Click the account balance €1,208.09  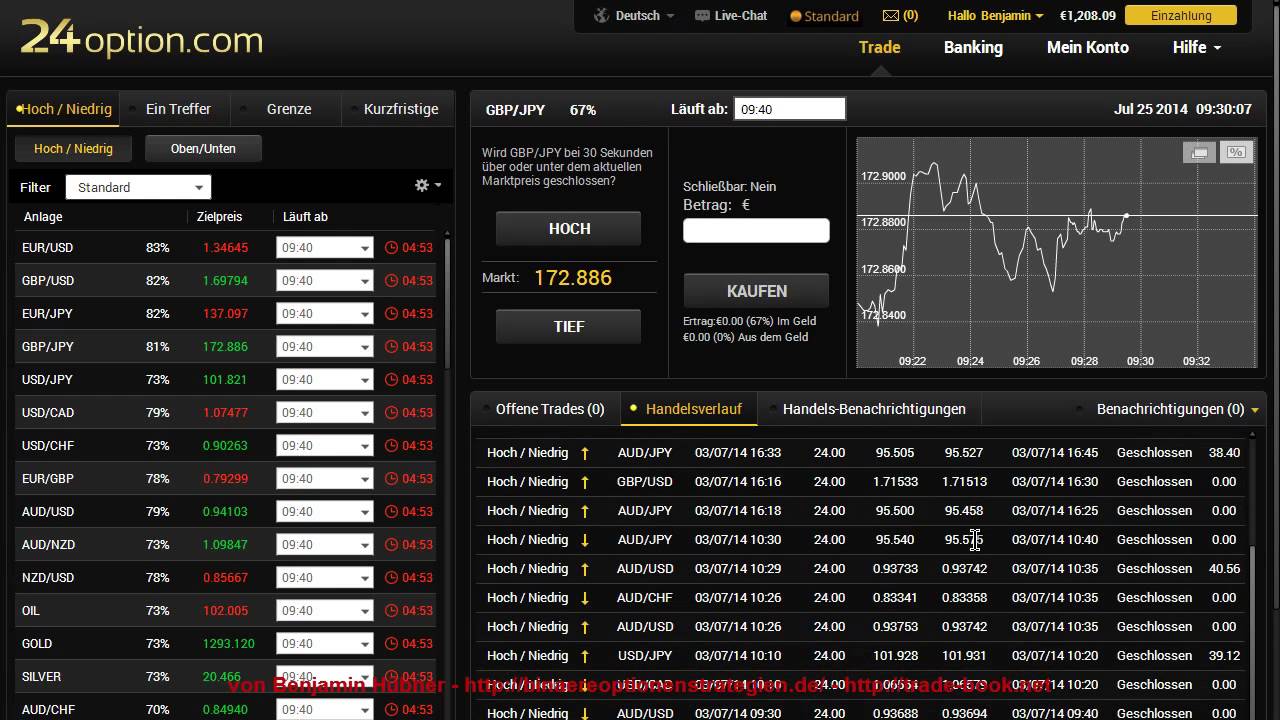point(1087,16)
